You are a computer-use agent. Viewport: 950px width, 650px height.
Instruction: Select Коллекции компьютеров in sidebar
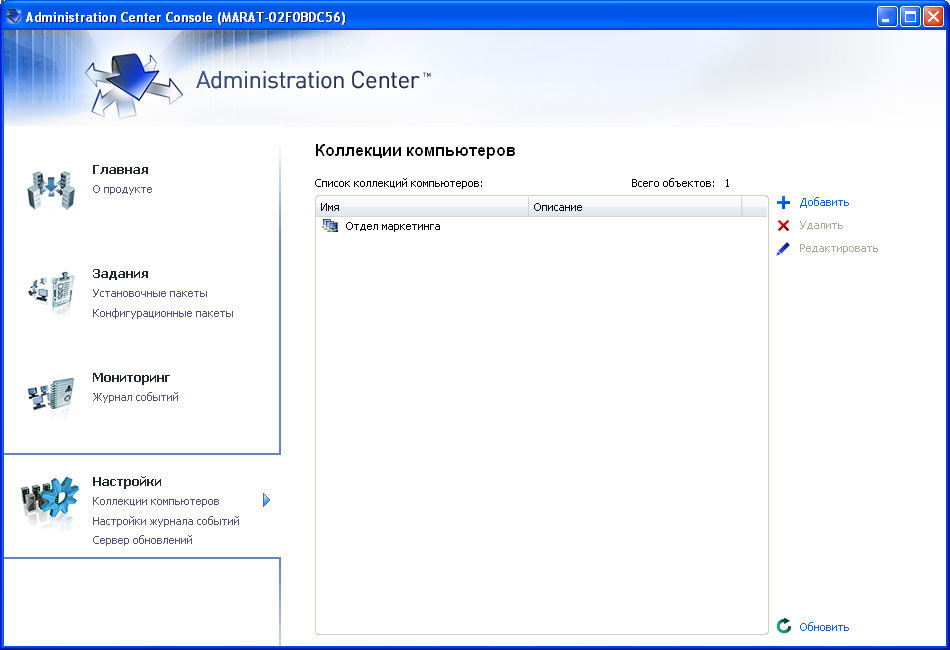(156, 502)
